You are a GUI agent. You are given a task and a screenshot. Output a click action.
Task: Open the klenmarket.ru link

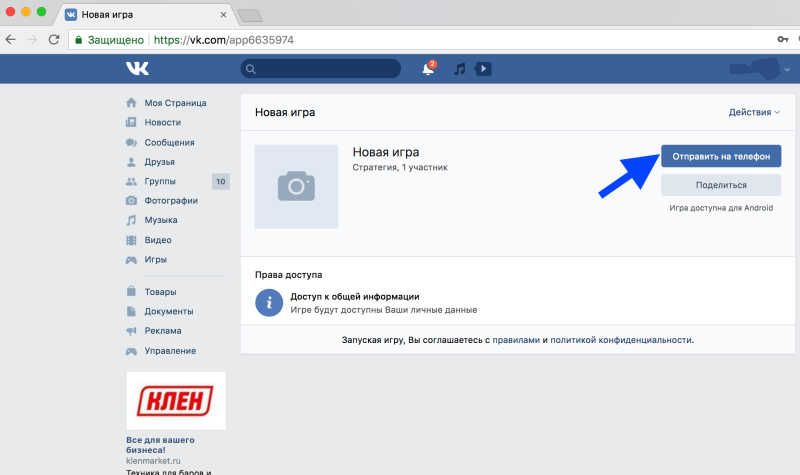click(153, 461)
